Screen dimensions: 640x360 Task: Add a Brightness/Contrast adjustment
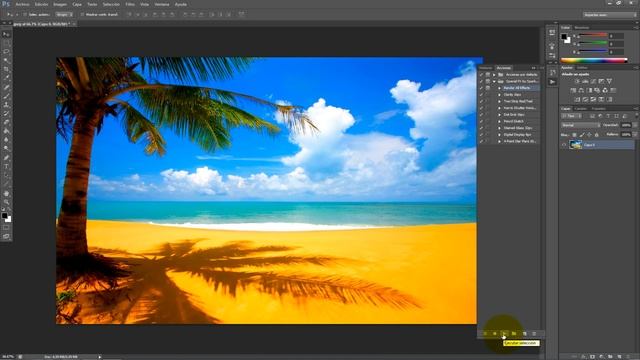577,81
